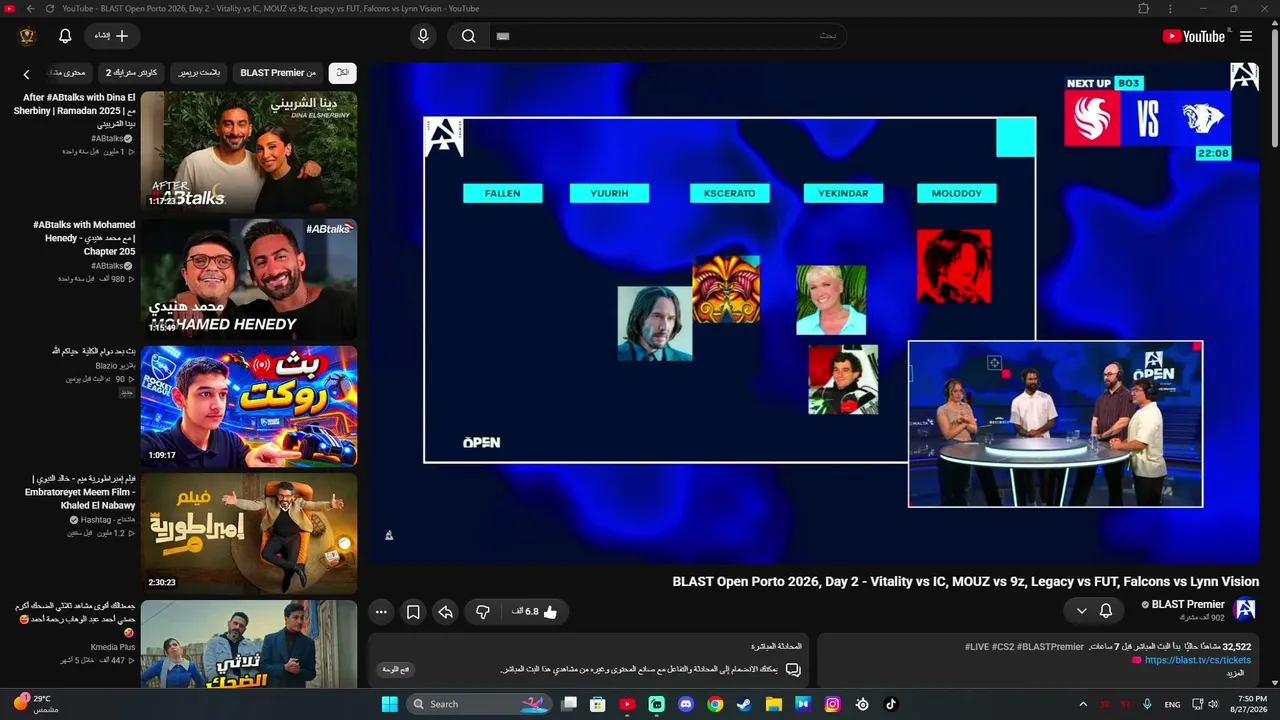
Task: Select the 'بلاست بريمير' chip
Action: pos(199,73)
